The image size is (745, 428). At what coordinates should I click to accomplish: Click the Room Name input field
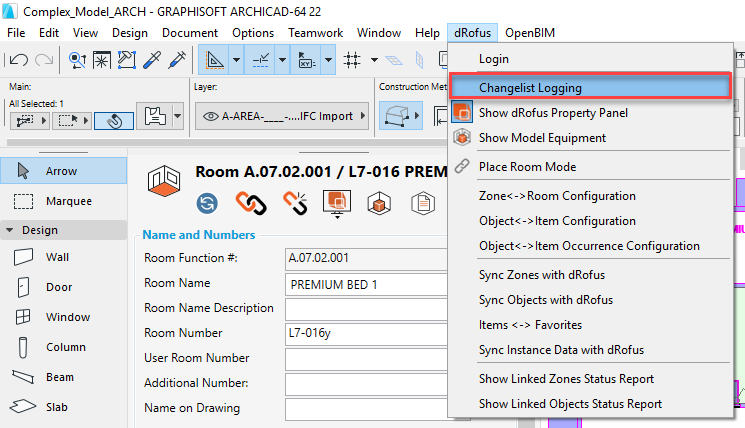pyautogui.click(x=364, y=283)
